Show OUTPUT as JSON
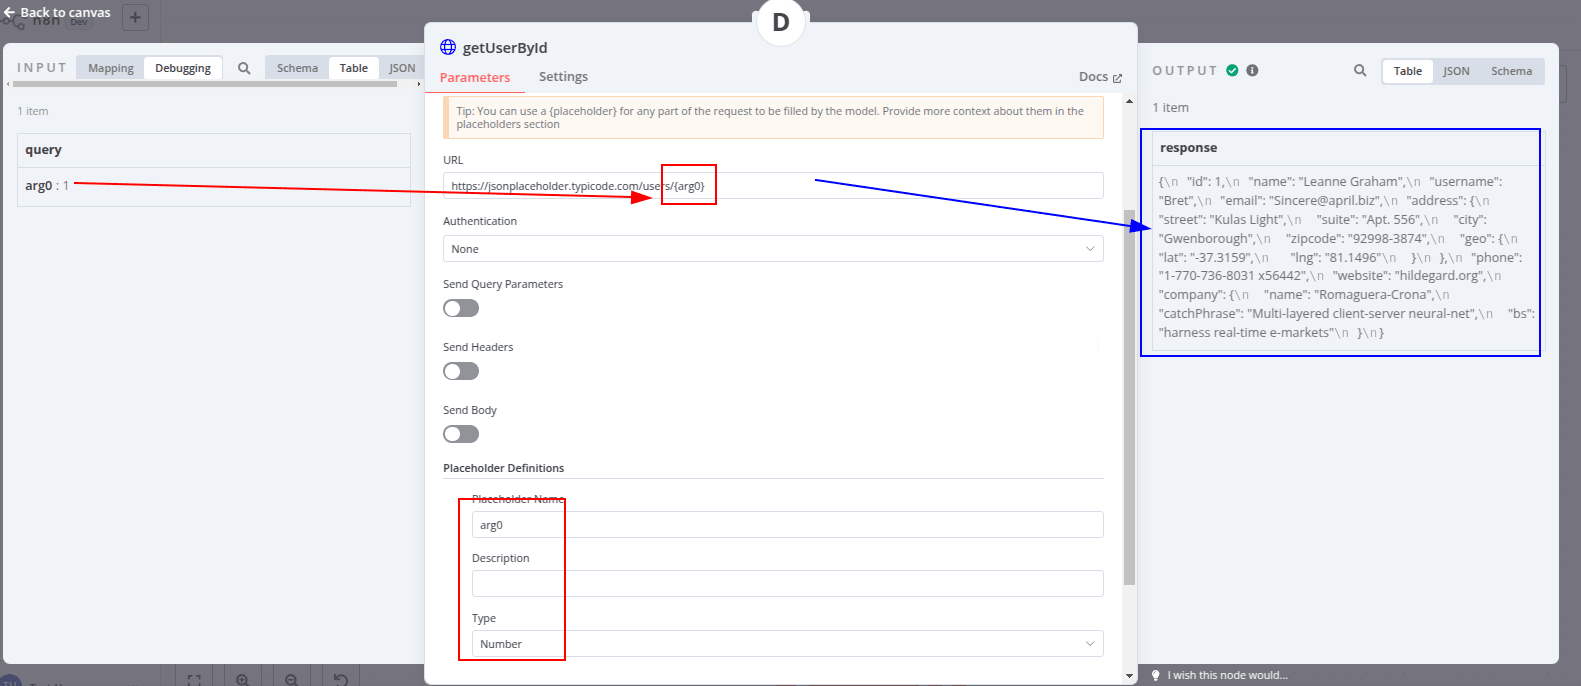Screen dimensions: 1581x686 click(1456, 71)
